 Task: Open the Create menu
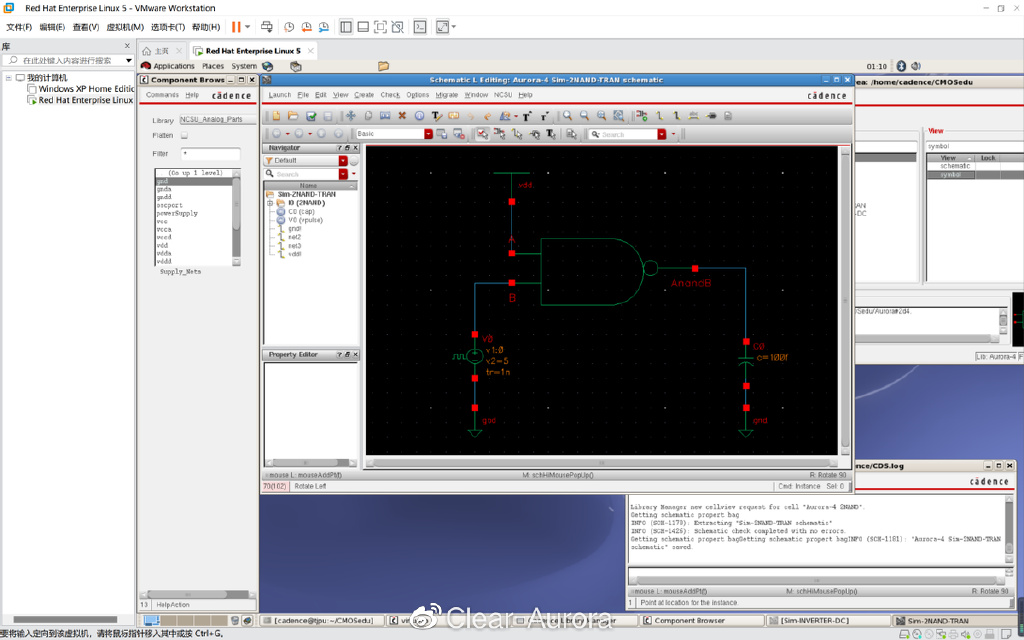(364, 95)
